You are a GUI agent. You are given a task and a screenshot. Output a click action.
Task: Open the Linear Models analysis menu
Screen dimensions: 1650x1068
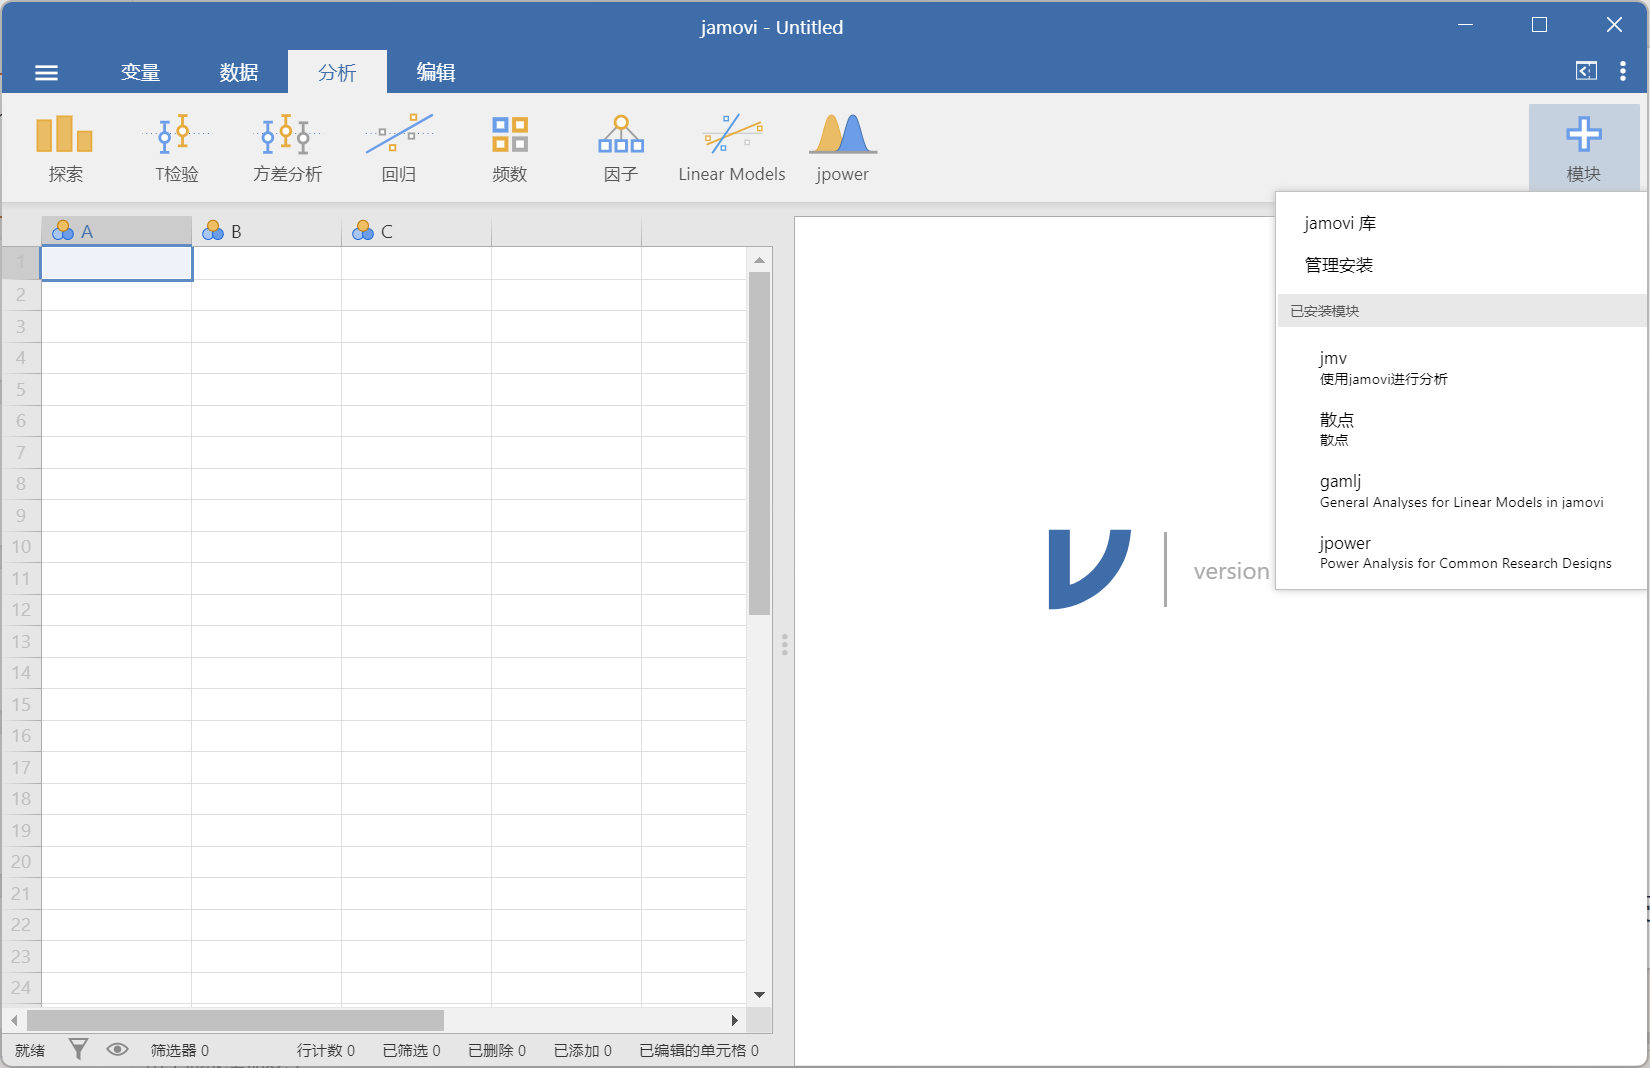point(732,148)
